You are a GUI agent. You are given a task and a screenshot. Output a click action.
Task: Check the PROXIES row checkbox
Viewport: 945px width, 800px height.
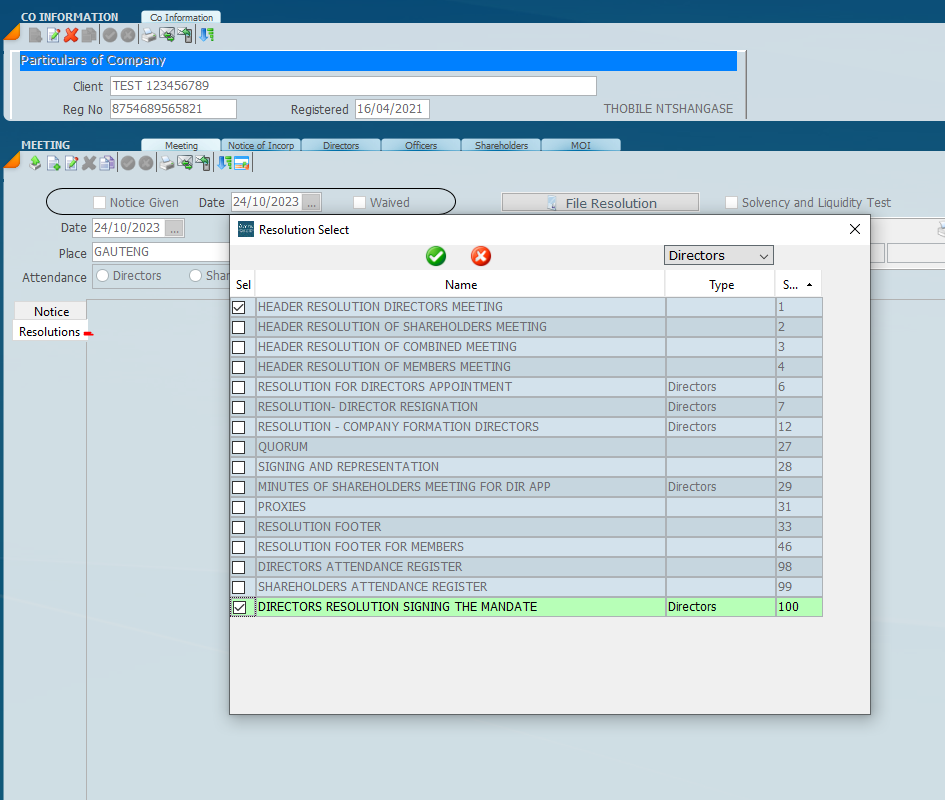(239, 507)
